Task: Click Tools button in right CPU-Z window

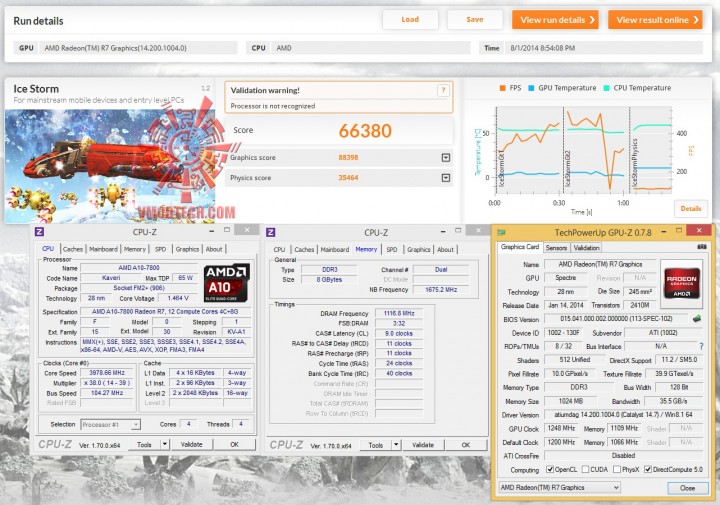Action: [x=375, y=445]
